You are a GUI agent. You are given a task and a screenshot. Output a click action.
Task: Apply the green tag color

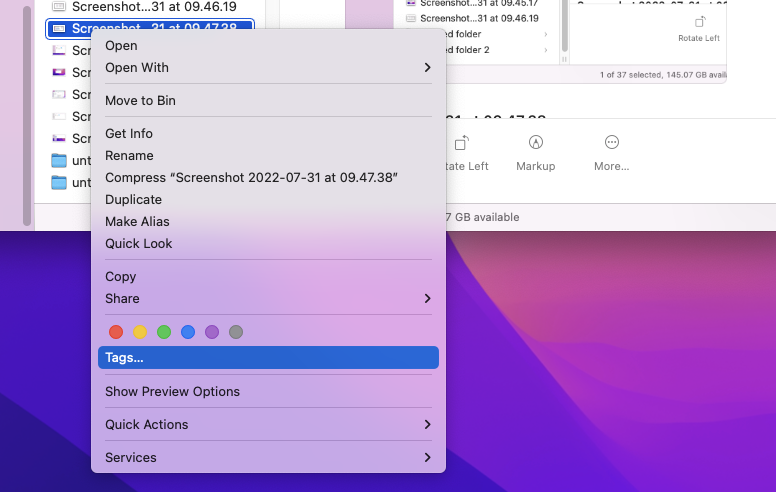164,332
